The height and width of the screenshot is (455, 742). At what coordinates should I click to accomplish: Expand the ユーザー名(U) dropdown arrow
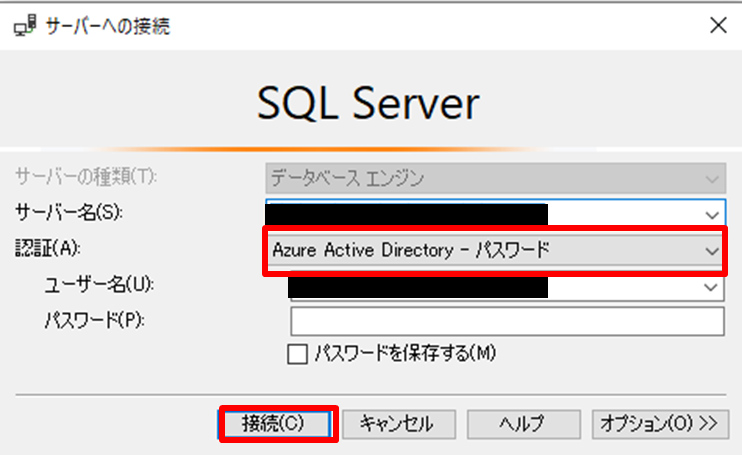coord(710,287)
